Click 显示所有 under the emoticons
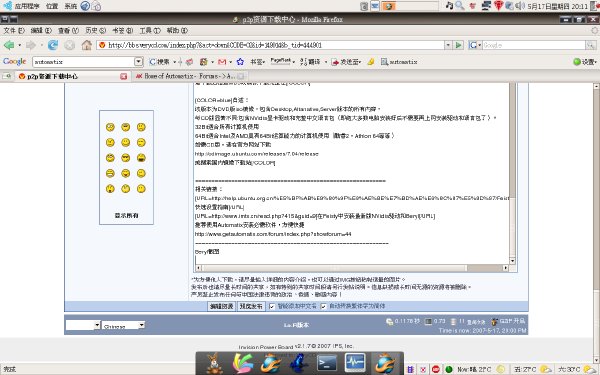The height and width of the screenshot is (375, 600). (127, 215)
